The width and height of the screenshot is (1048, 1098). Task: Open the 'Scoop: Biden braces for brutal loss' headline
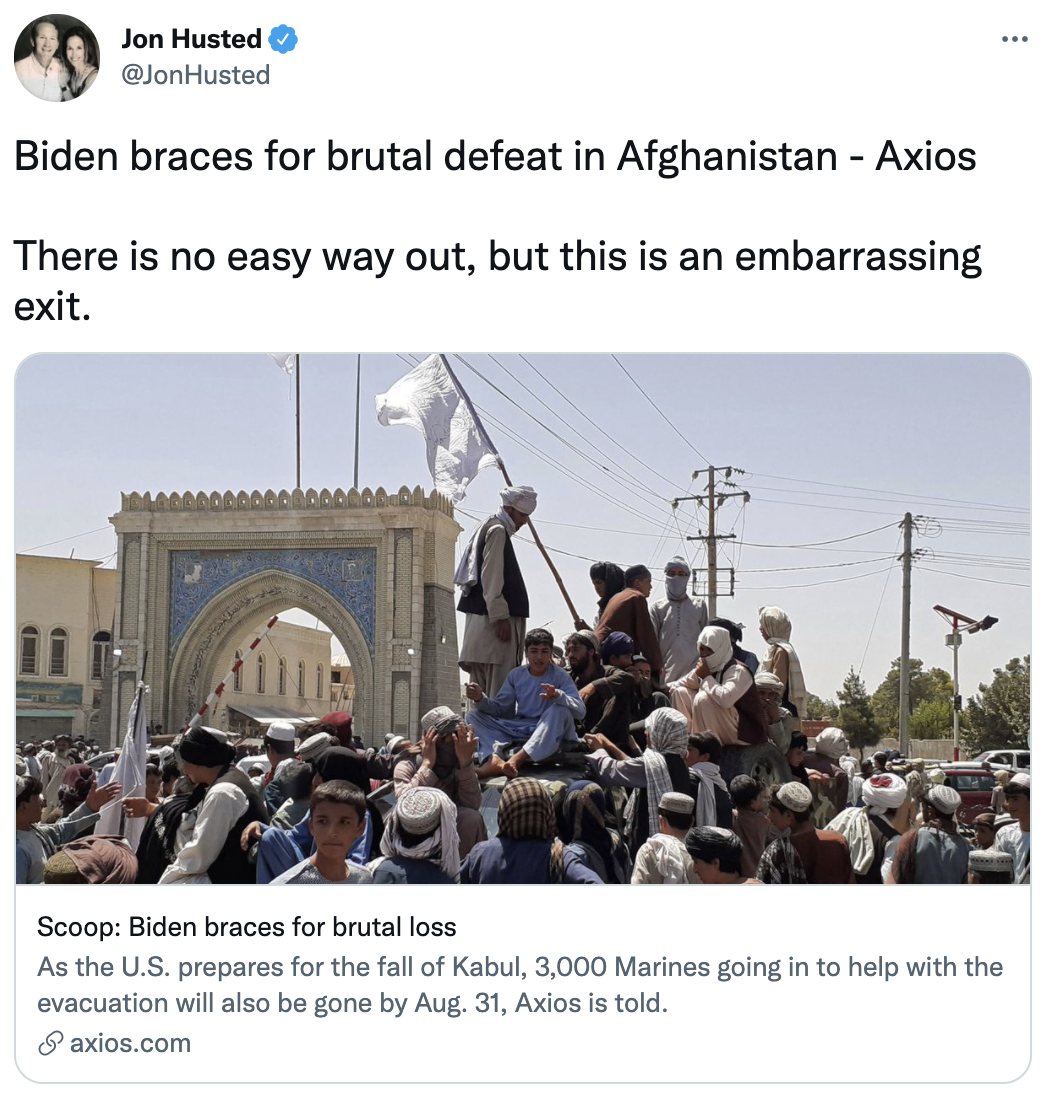coord(246,926)
